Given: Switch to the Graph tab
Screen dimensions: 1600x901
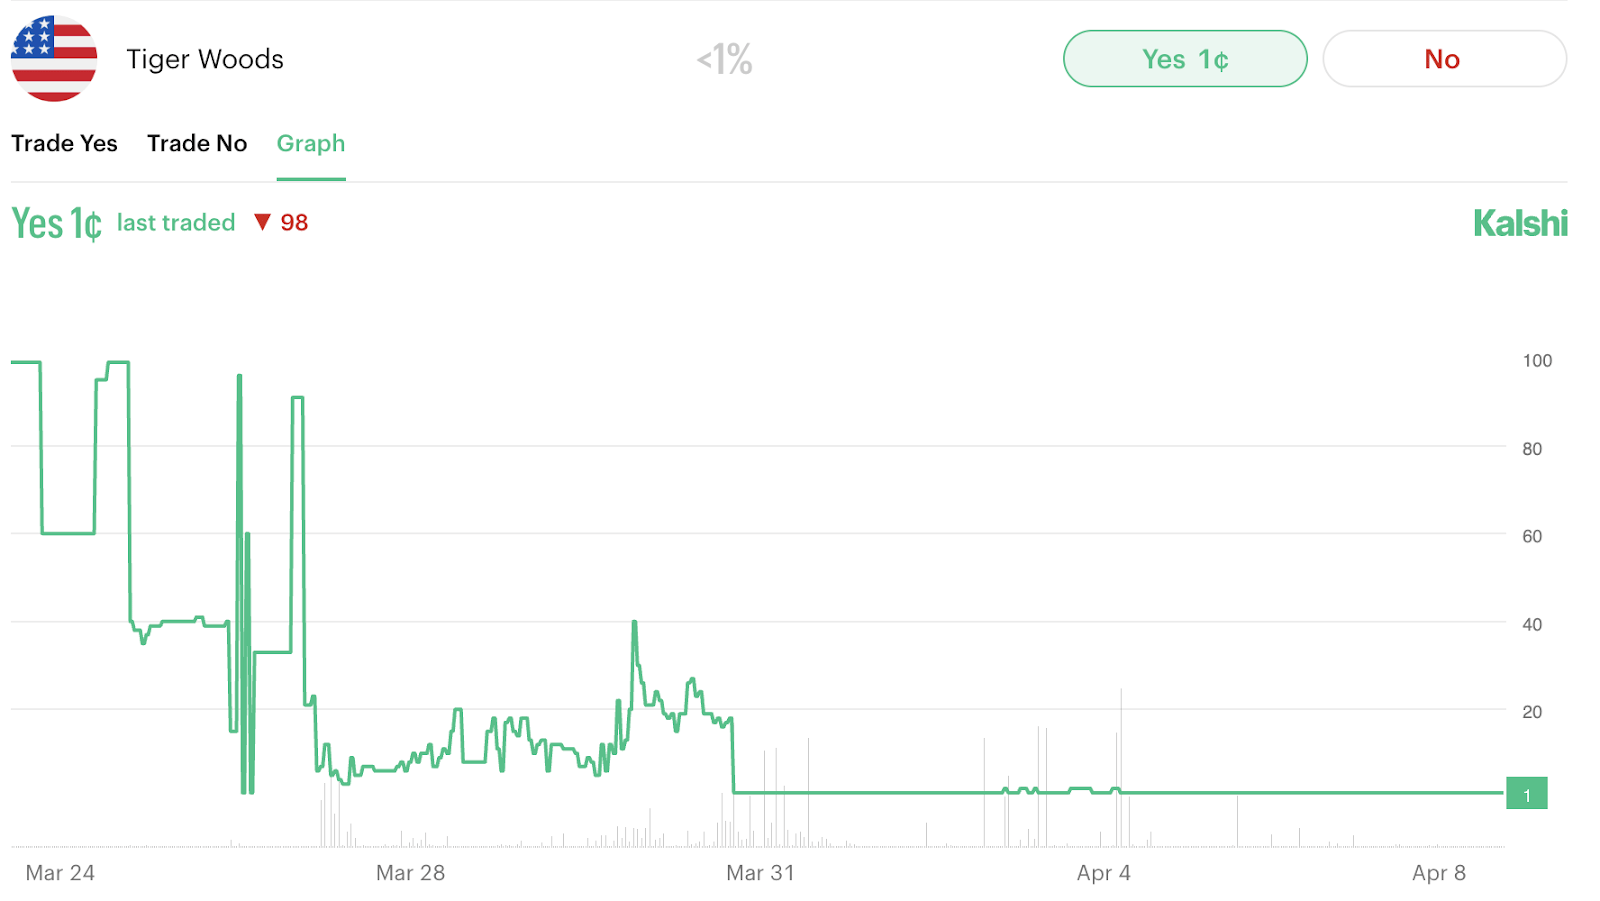Looking at the screenshot, I should pos(311,143).
